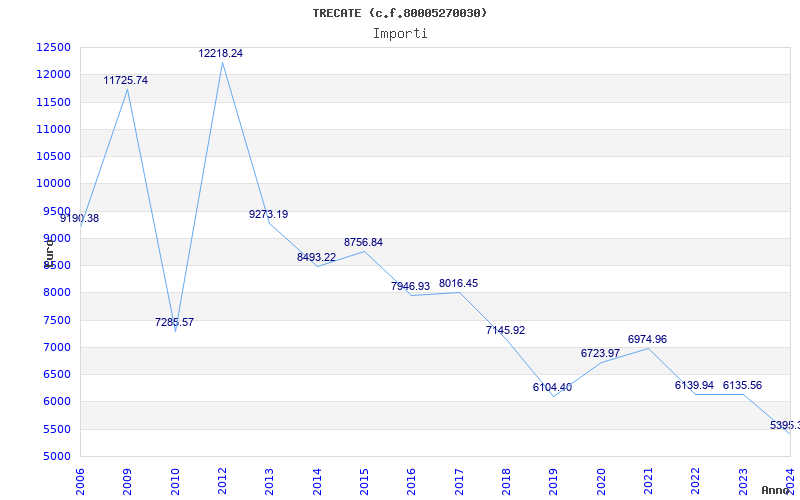The height and width of the screenshot is (500, 800).
Task: Select year 2014 on the x-axis
Action: pyautogui.click(x=317, y=482)
